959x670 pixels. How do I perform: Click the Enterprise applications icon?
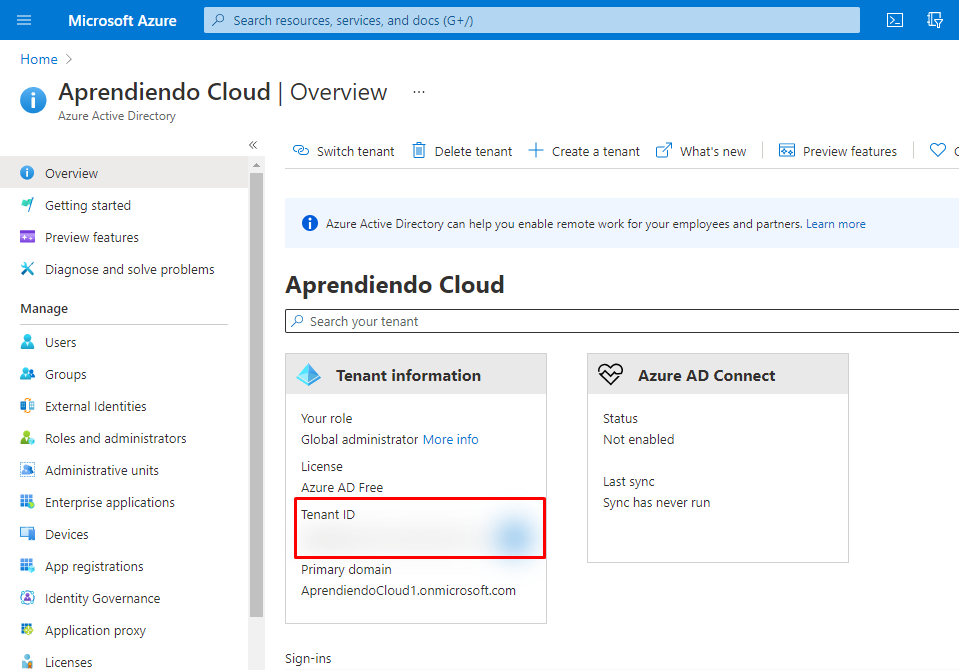pyautogui.click(x=27, y=502)
